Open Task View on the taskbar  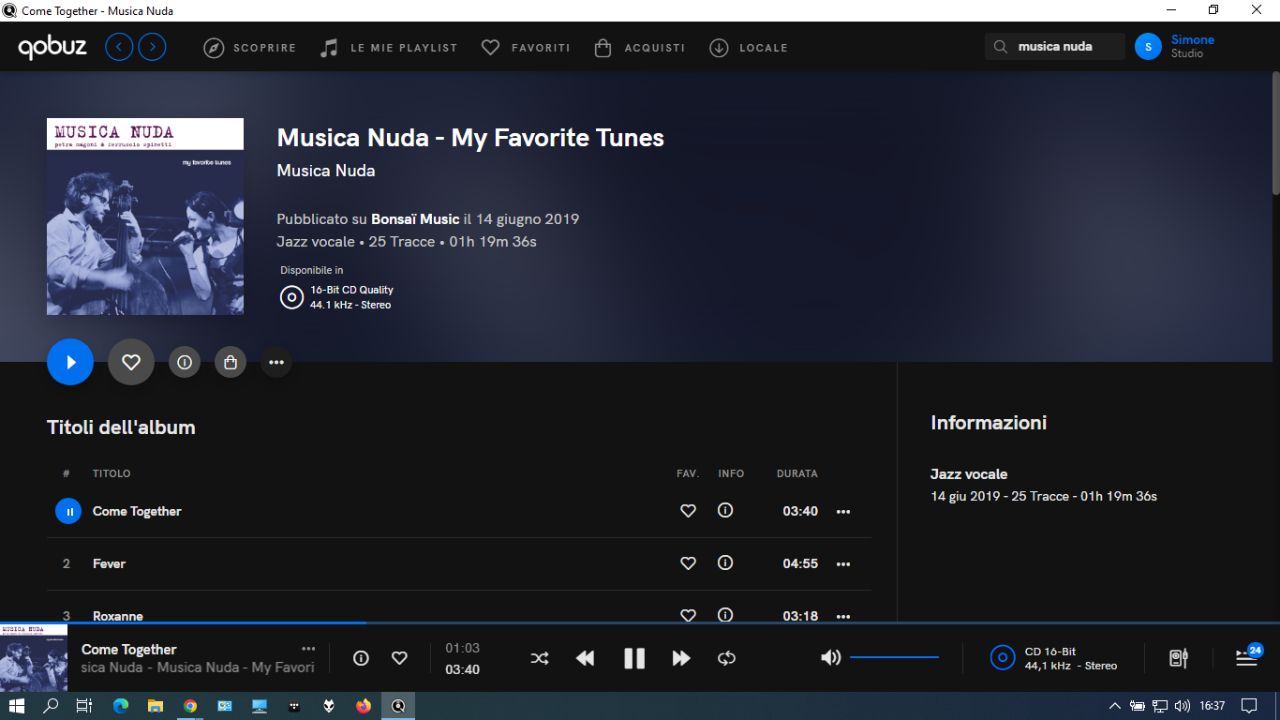[84, 706]
